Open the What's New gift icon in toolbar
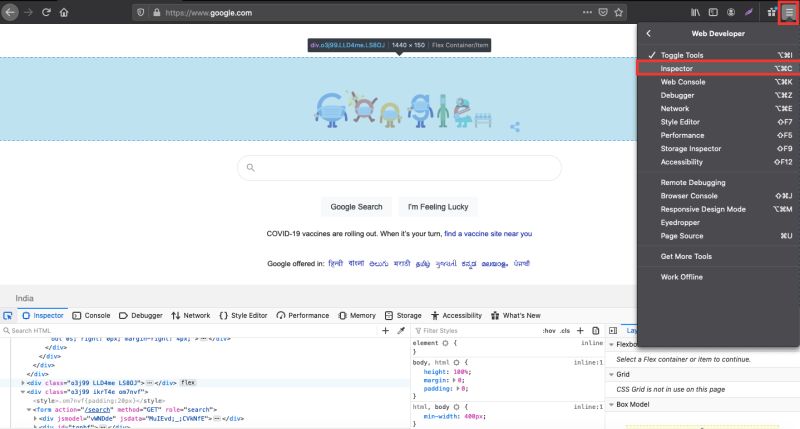 point(771,12)
